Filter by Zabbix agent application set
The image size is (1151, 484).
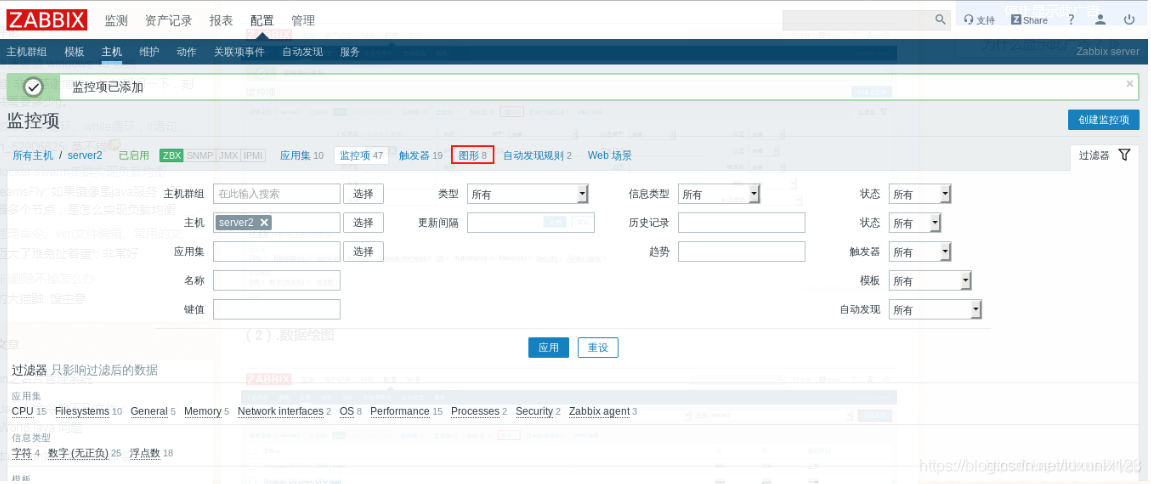point(599,411)
